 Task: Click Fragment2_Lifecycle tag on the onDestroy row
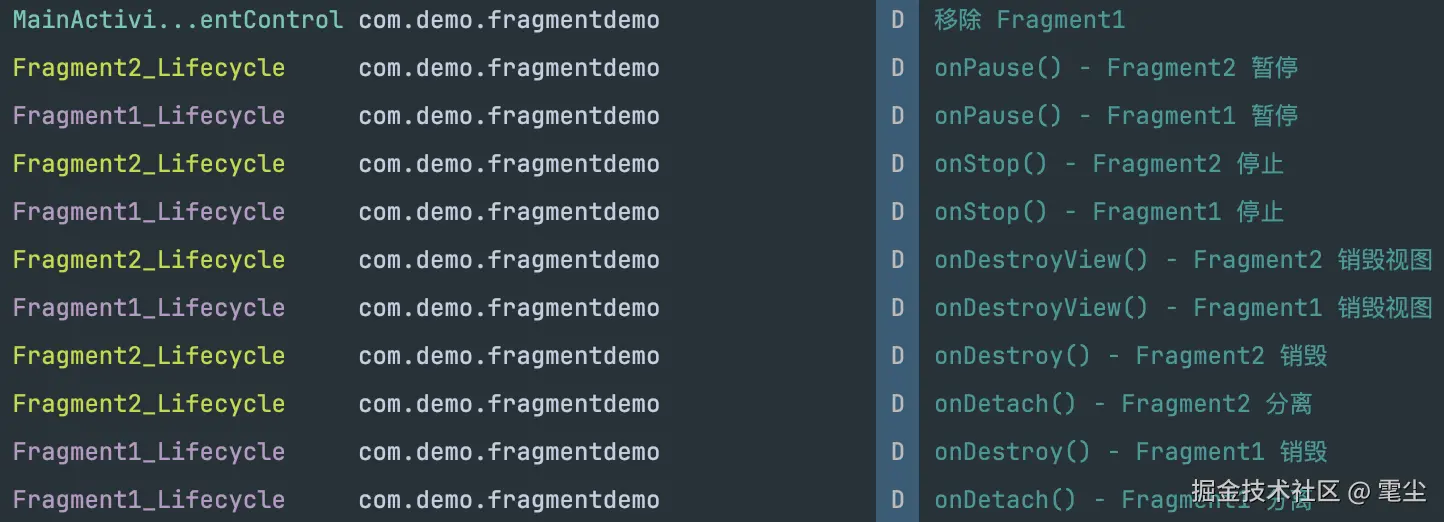pos(148,356)
